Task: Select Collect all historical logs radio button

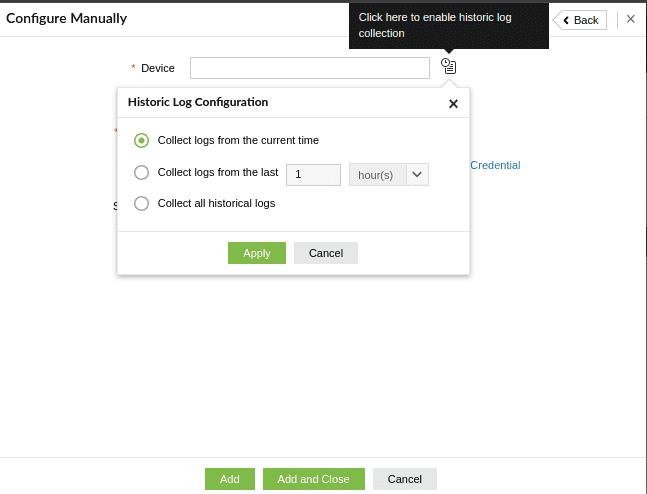Action: coord(141,203)
